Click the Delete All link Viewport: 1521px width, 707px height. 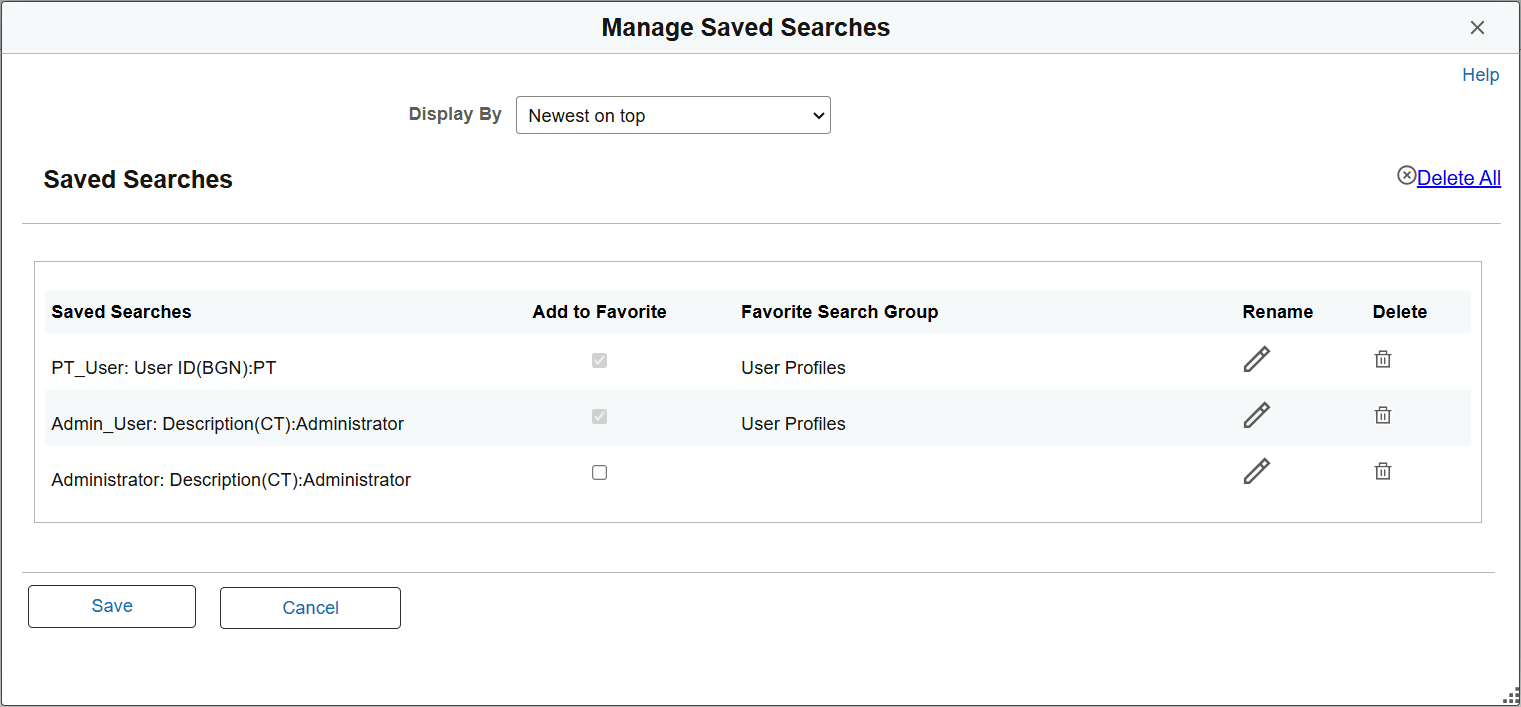coord(1458,177)
